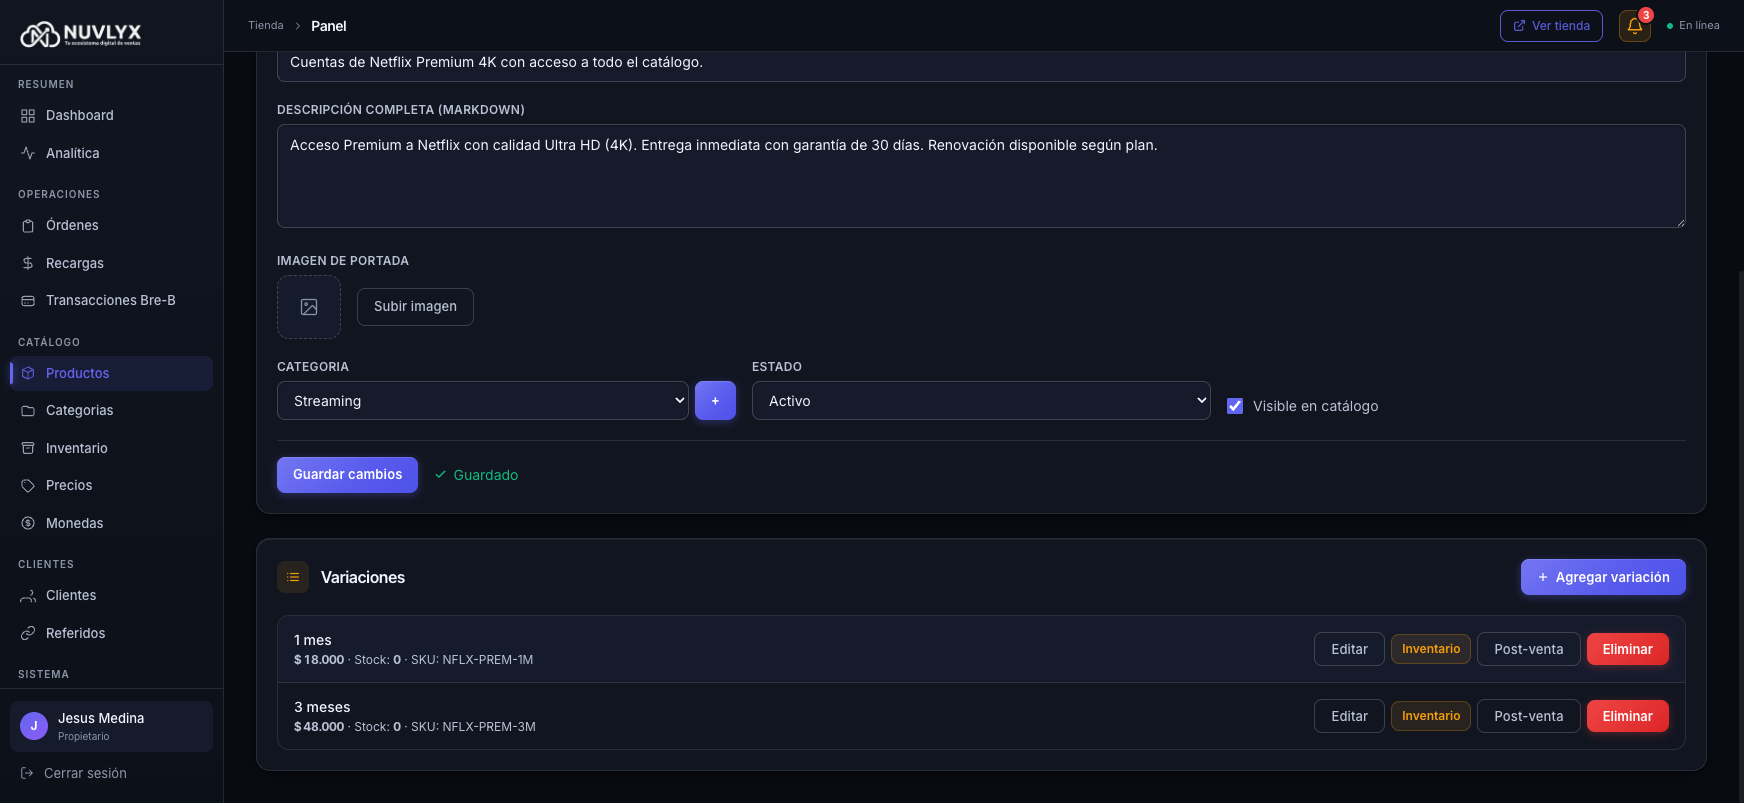Open the Categoría Streaming dropdown
Viewport: 1744px width, 803px height.
coord(483,401)
